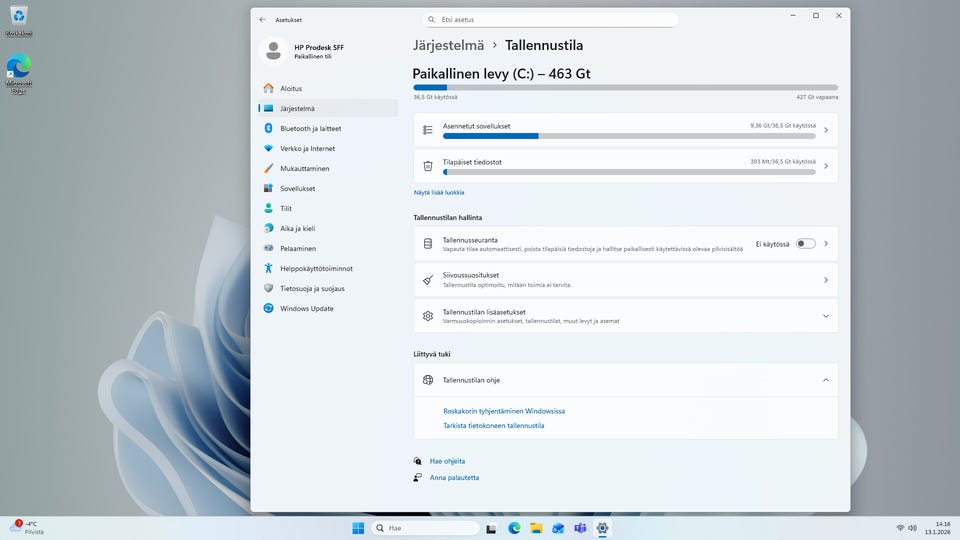Select Mukauttaminen in the sidebar menu
Image resolution: width=960 pixels, height=540 pixels.
coord(304,168)
